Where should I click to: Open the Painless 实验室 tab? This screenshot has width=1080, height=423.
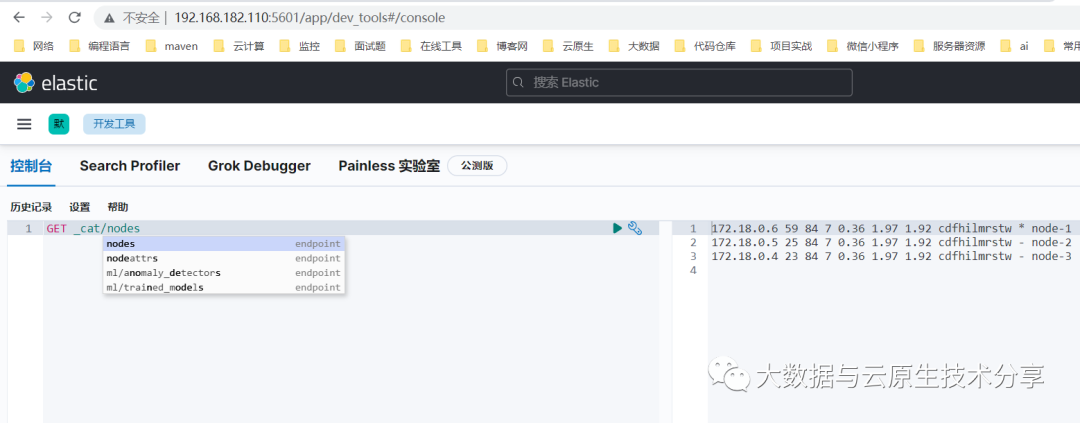tap(389, 166)
